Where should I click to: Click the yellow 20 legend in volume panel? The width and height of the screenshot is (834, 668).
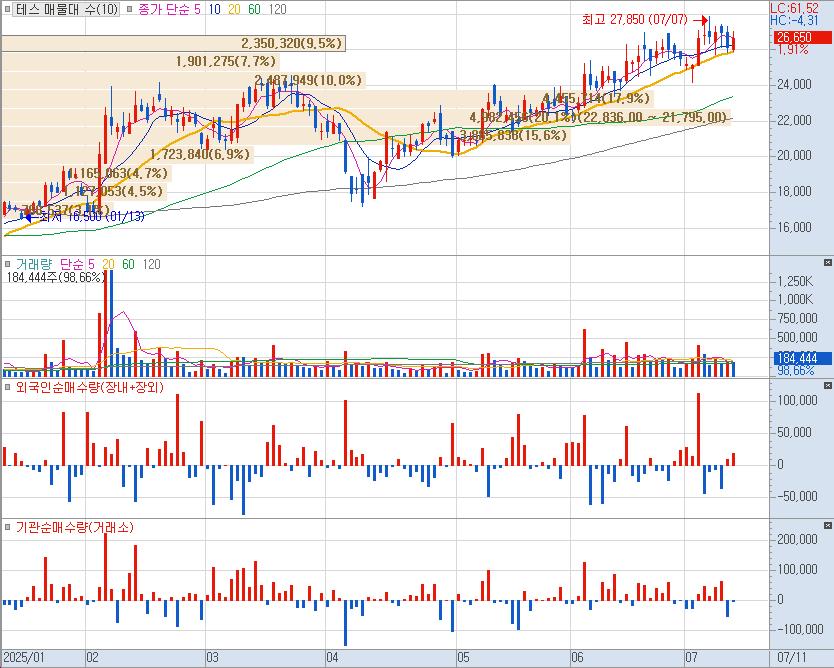(x=108, y=263)
